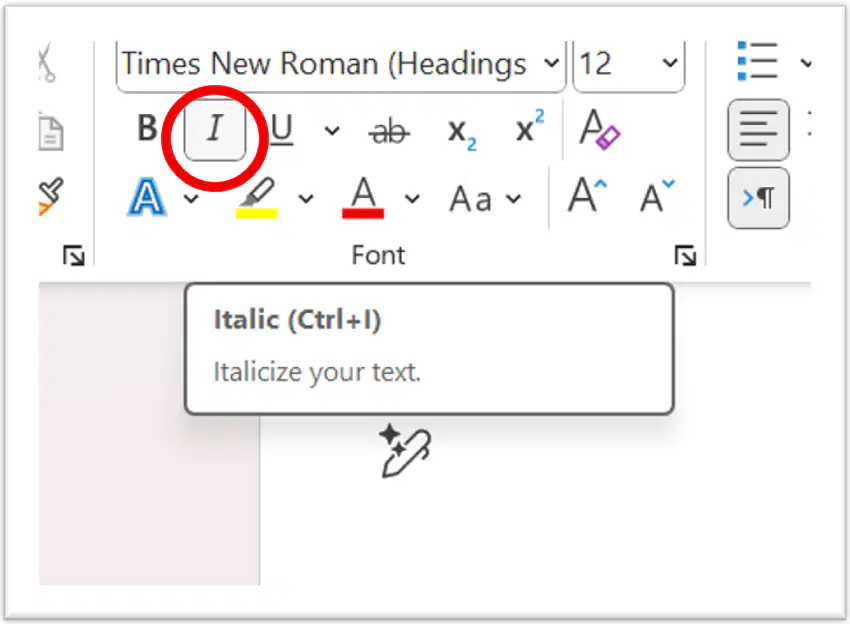The height and width of the screenshot is (624, 850).
Task: Apply yellow text highlight color
Action: tap(257, 198)
